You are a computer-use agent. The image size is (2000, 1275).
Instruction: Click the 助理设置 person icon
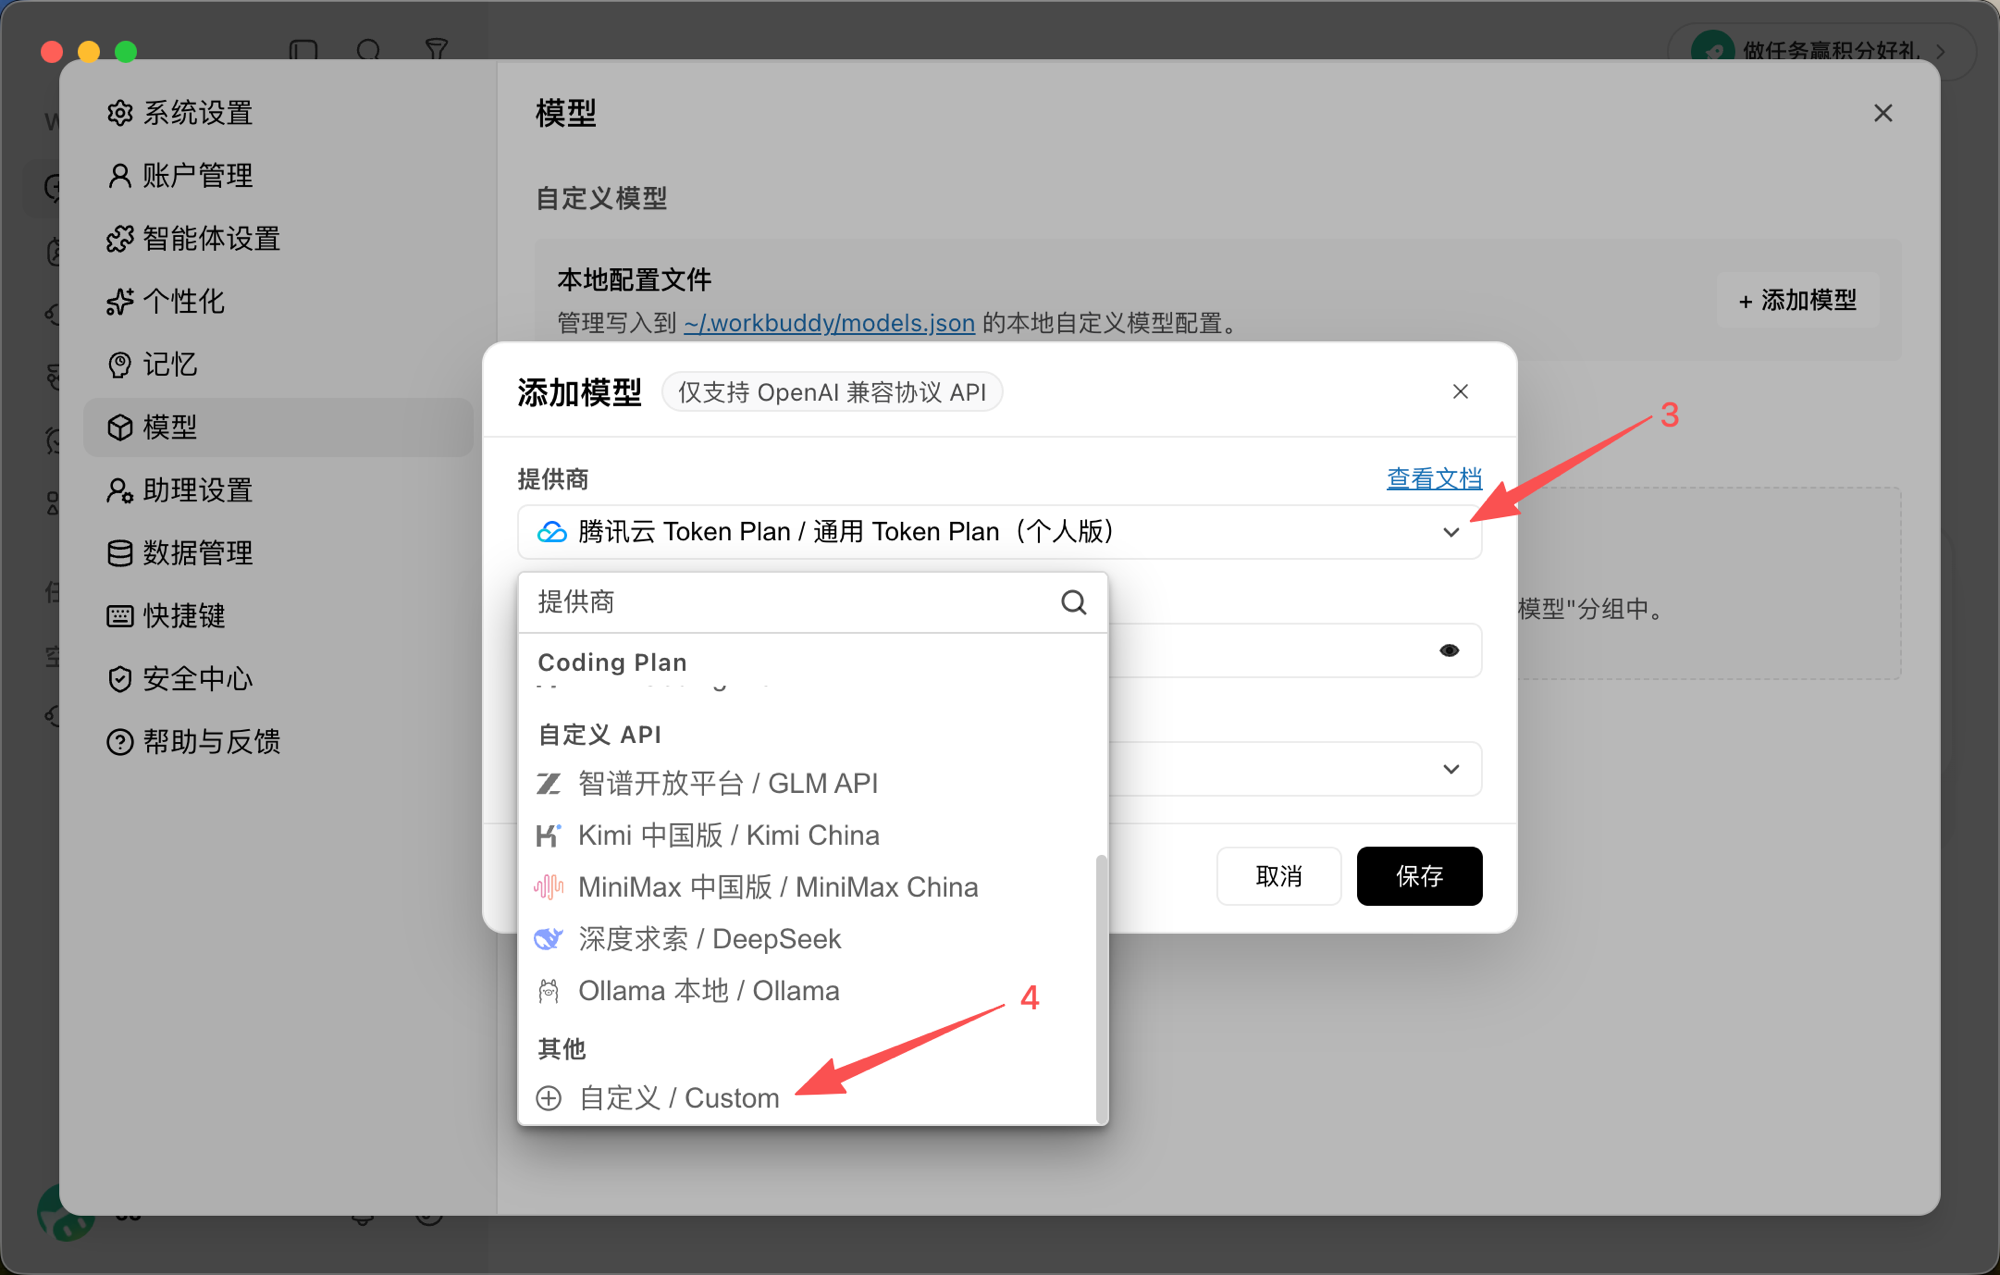[x=120, y=490]
